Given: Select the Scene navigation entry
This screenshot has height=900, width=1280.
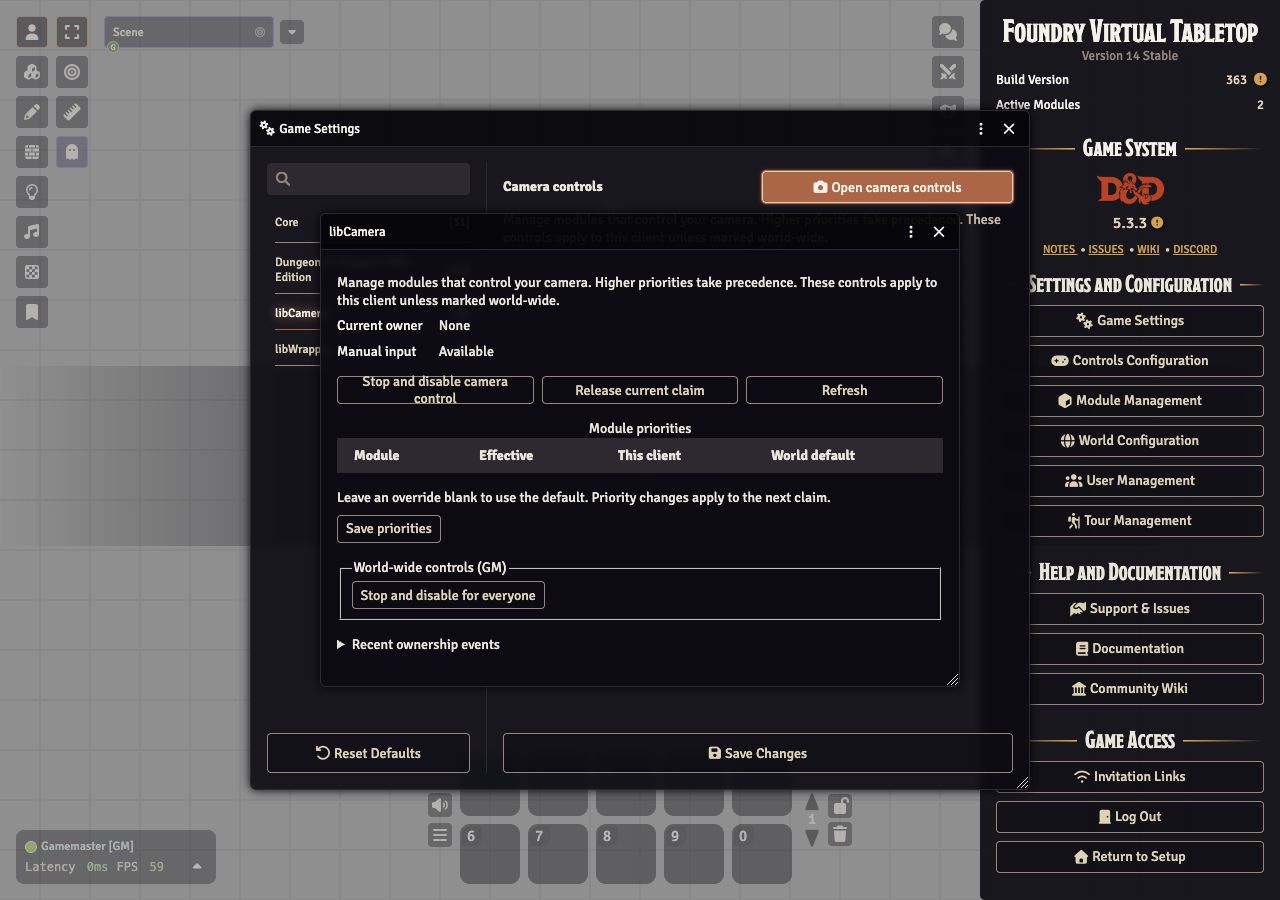Looking at the screenshot, I should pyautogui.click(x=189, y=32).
